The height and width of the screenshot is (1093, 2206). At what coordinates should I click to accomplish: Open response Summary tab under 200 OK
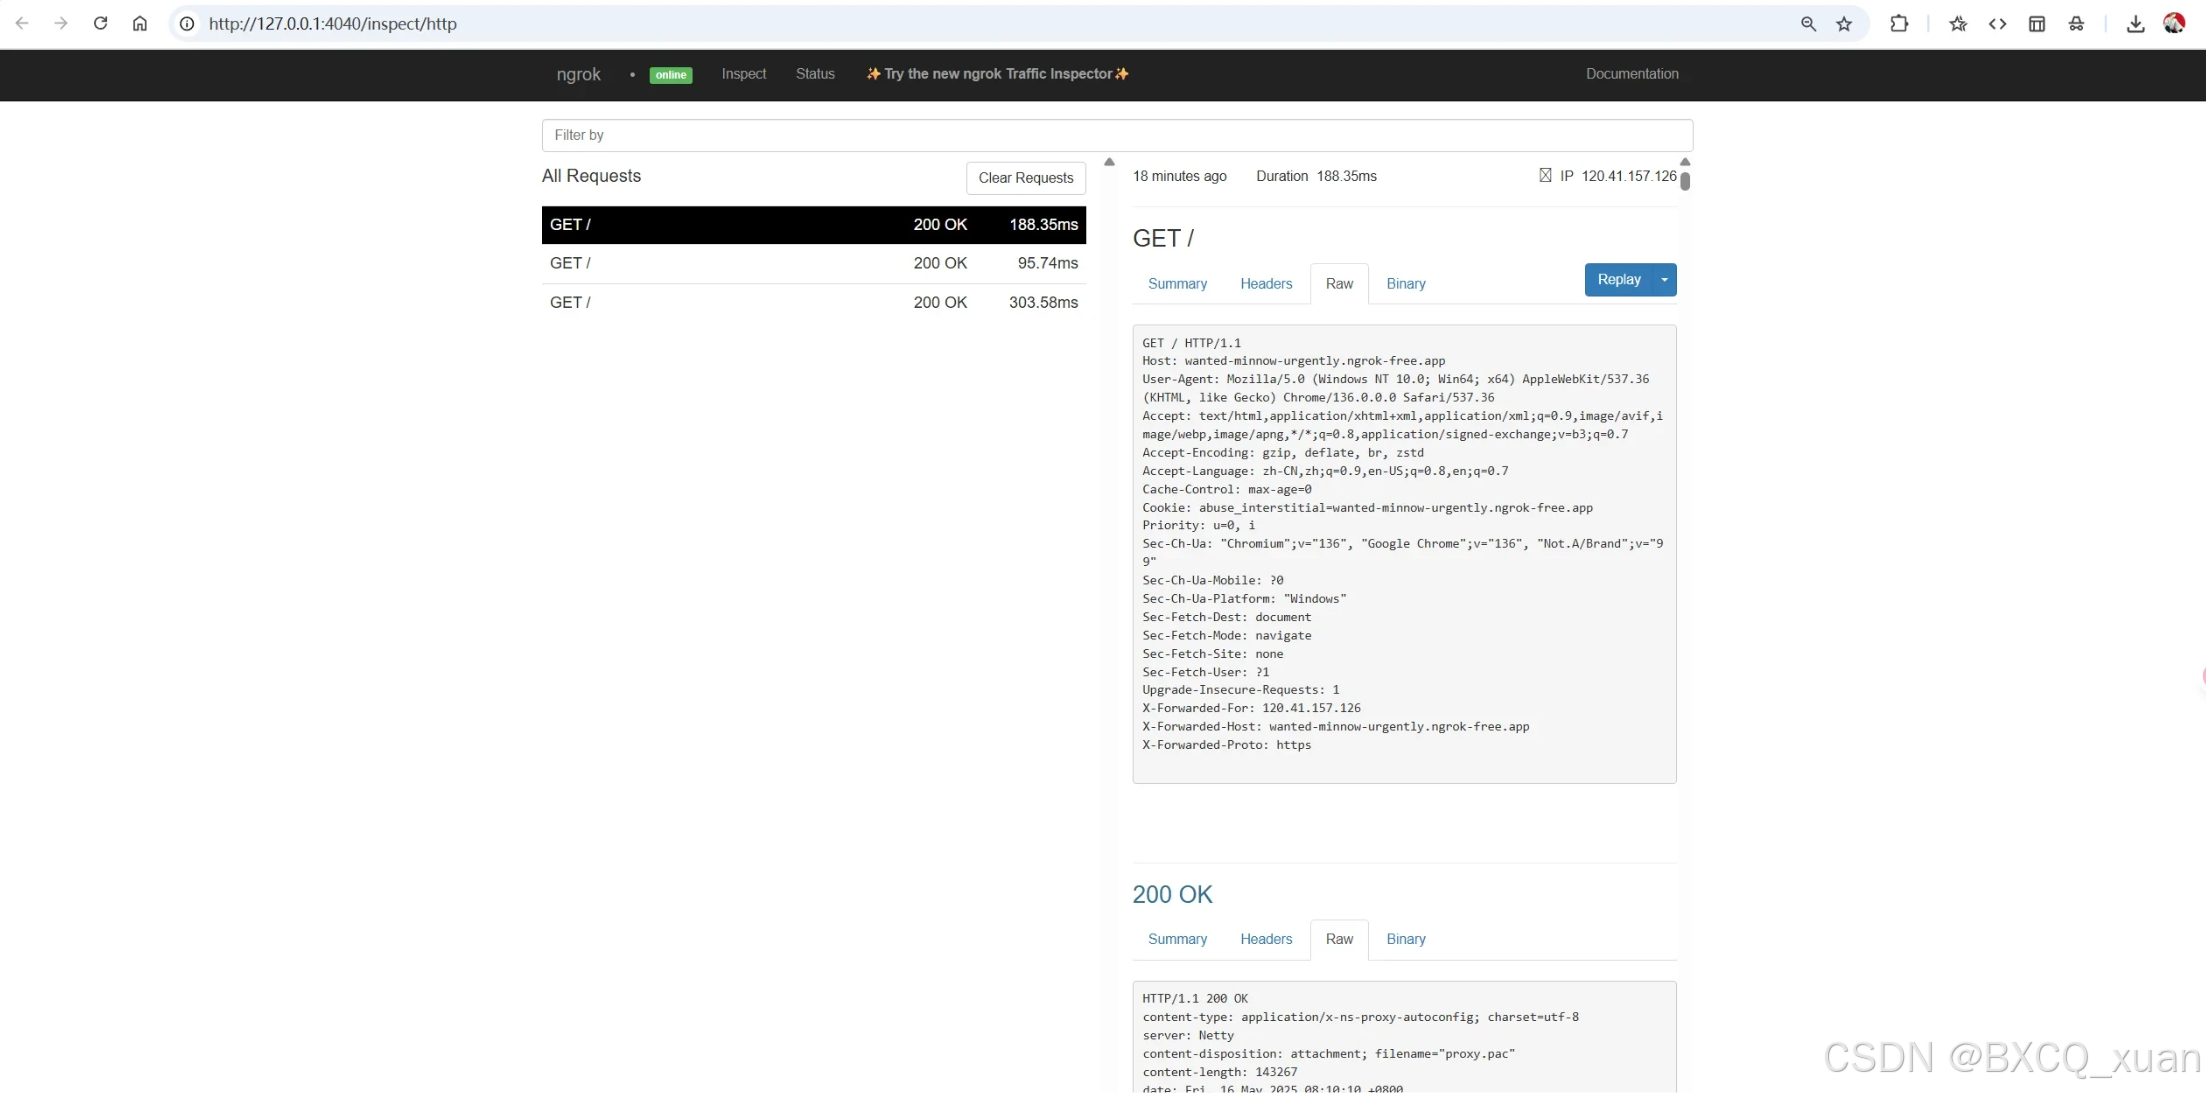(1177, 939)
